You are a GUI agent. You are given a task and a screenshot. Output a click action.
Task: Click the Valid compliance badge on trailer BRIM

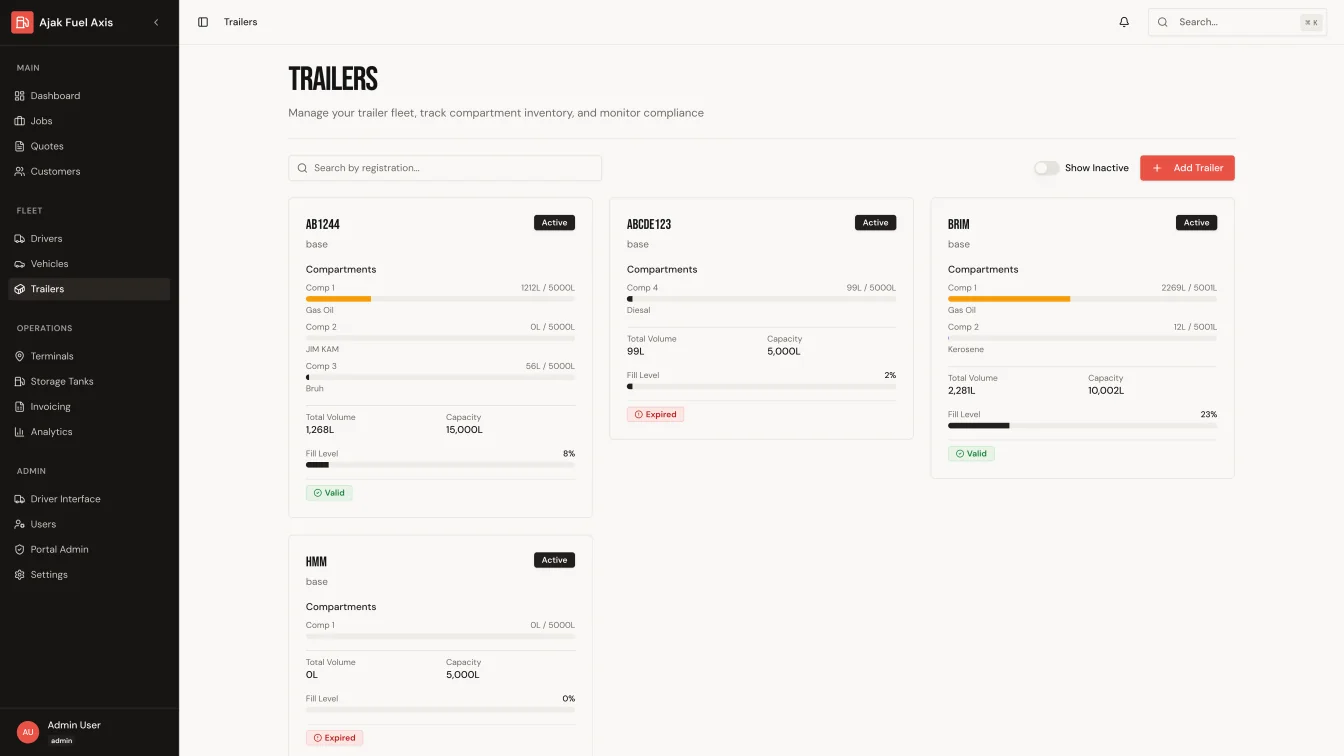pos(971,453)
